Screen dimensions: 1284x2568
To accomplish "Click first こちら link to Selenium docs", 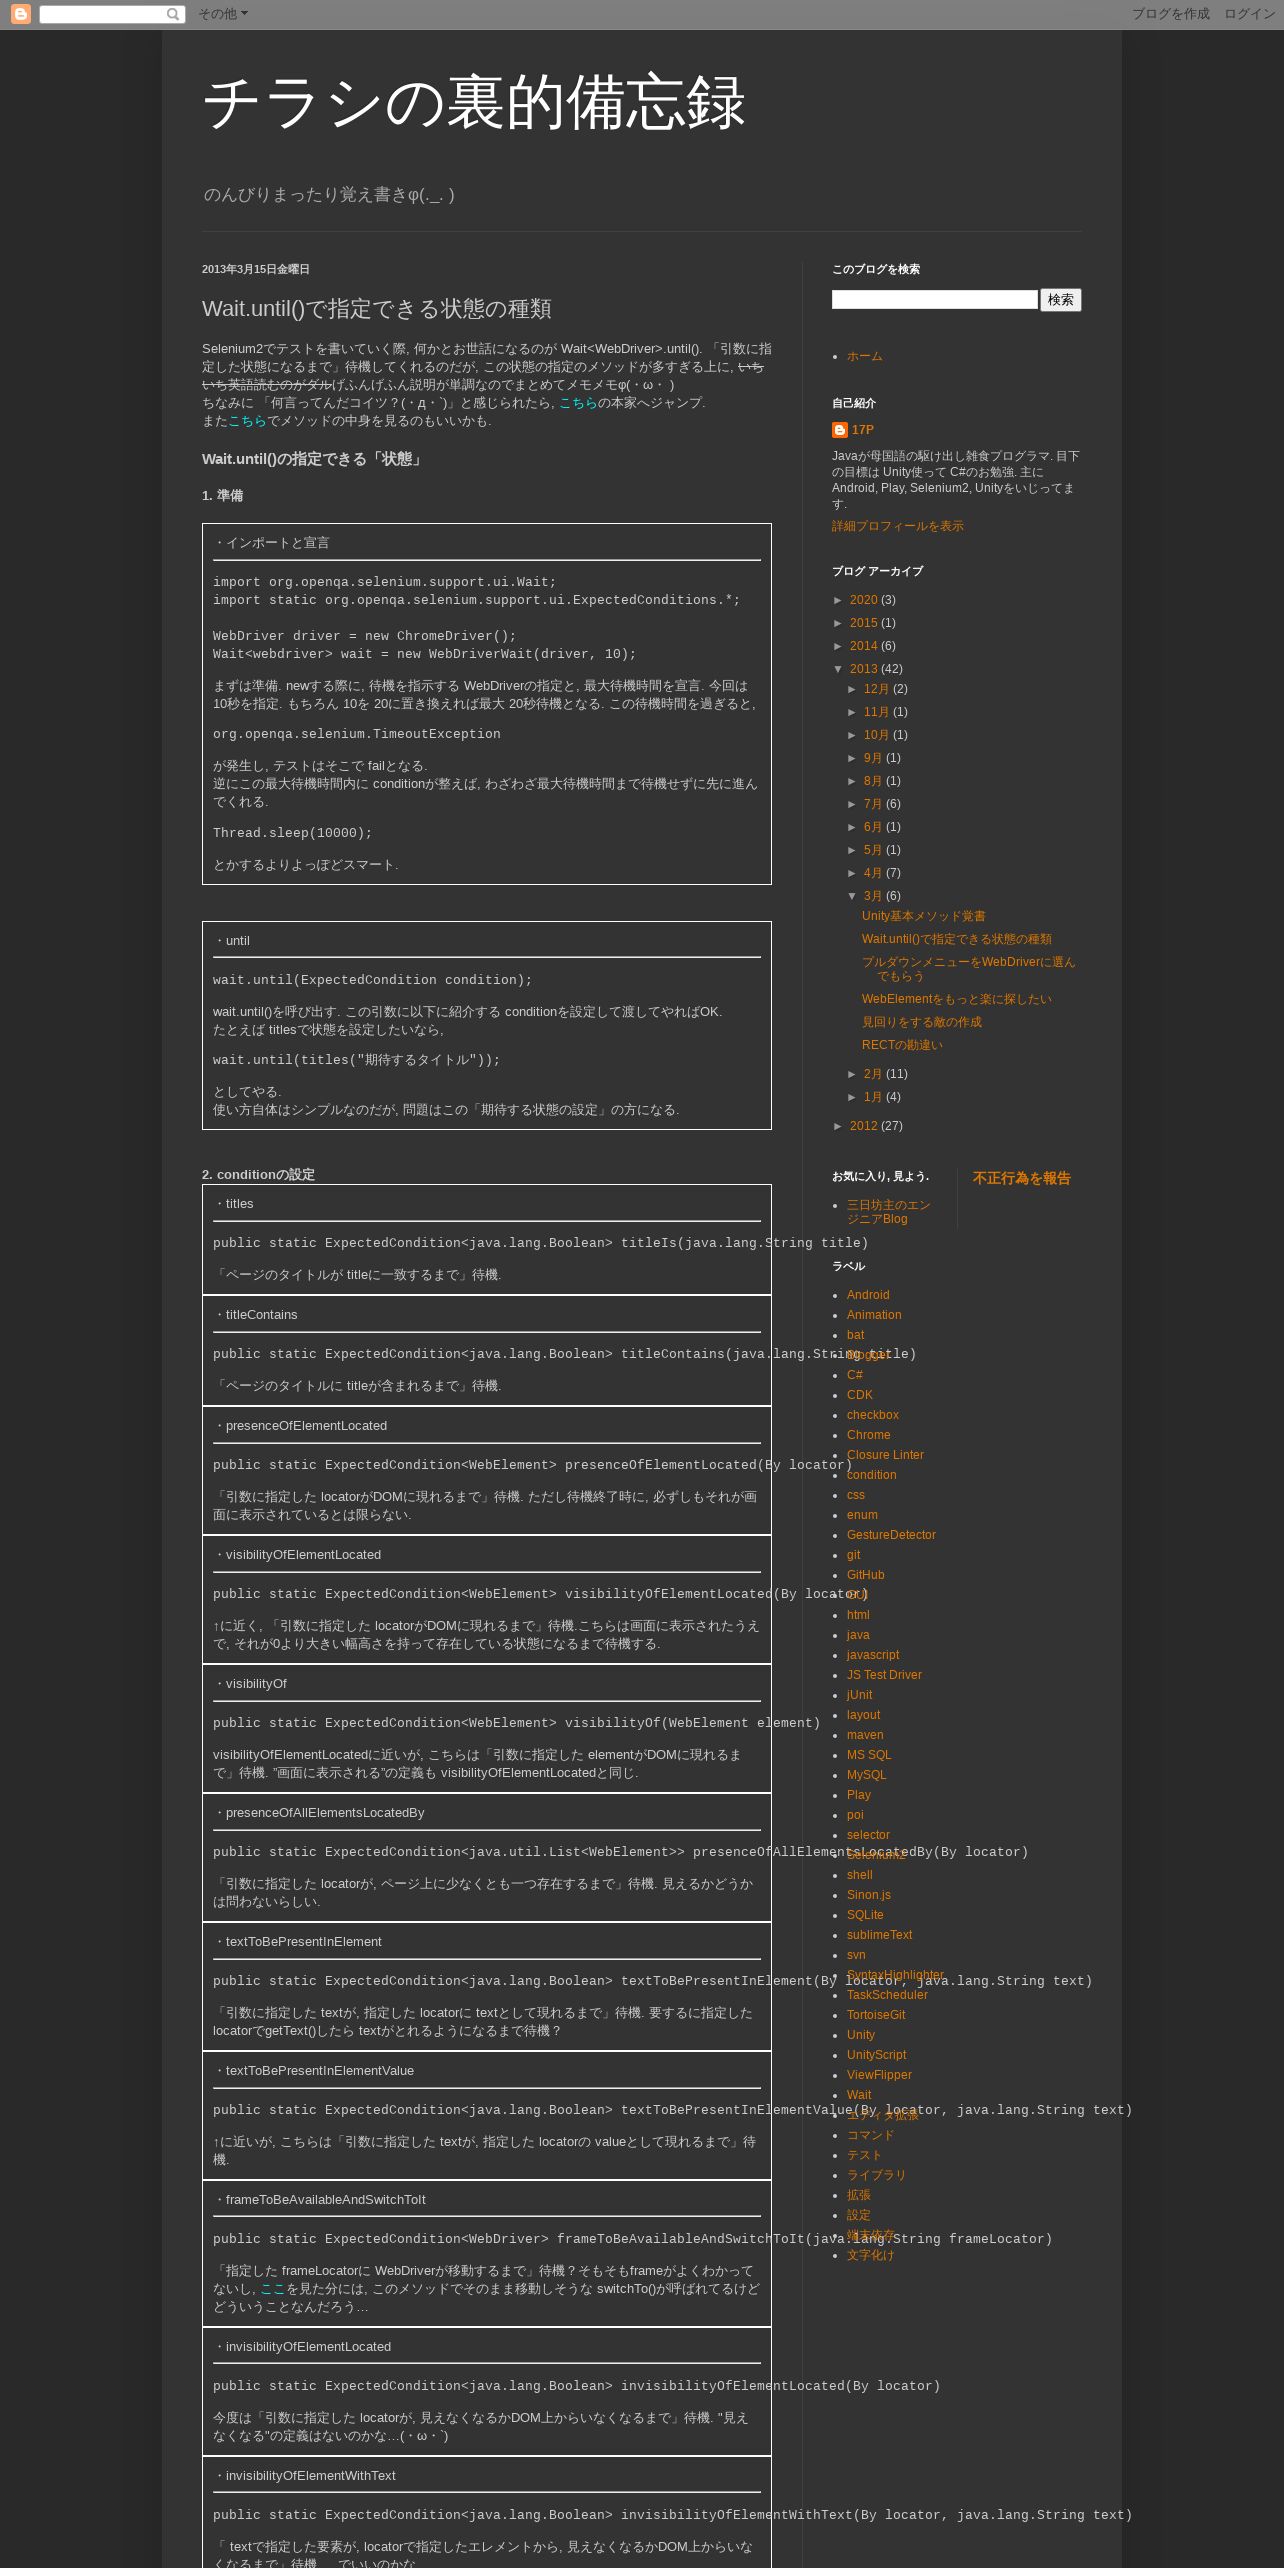I will [x=577, y=403].
